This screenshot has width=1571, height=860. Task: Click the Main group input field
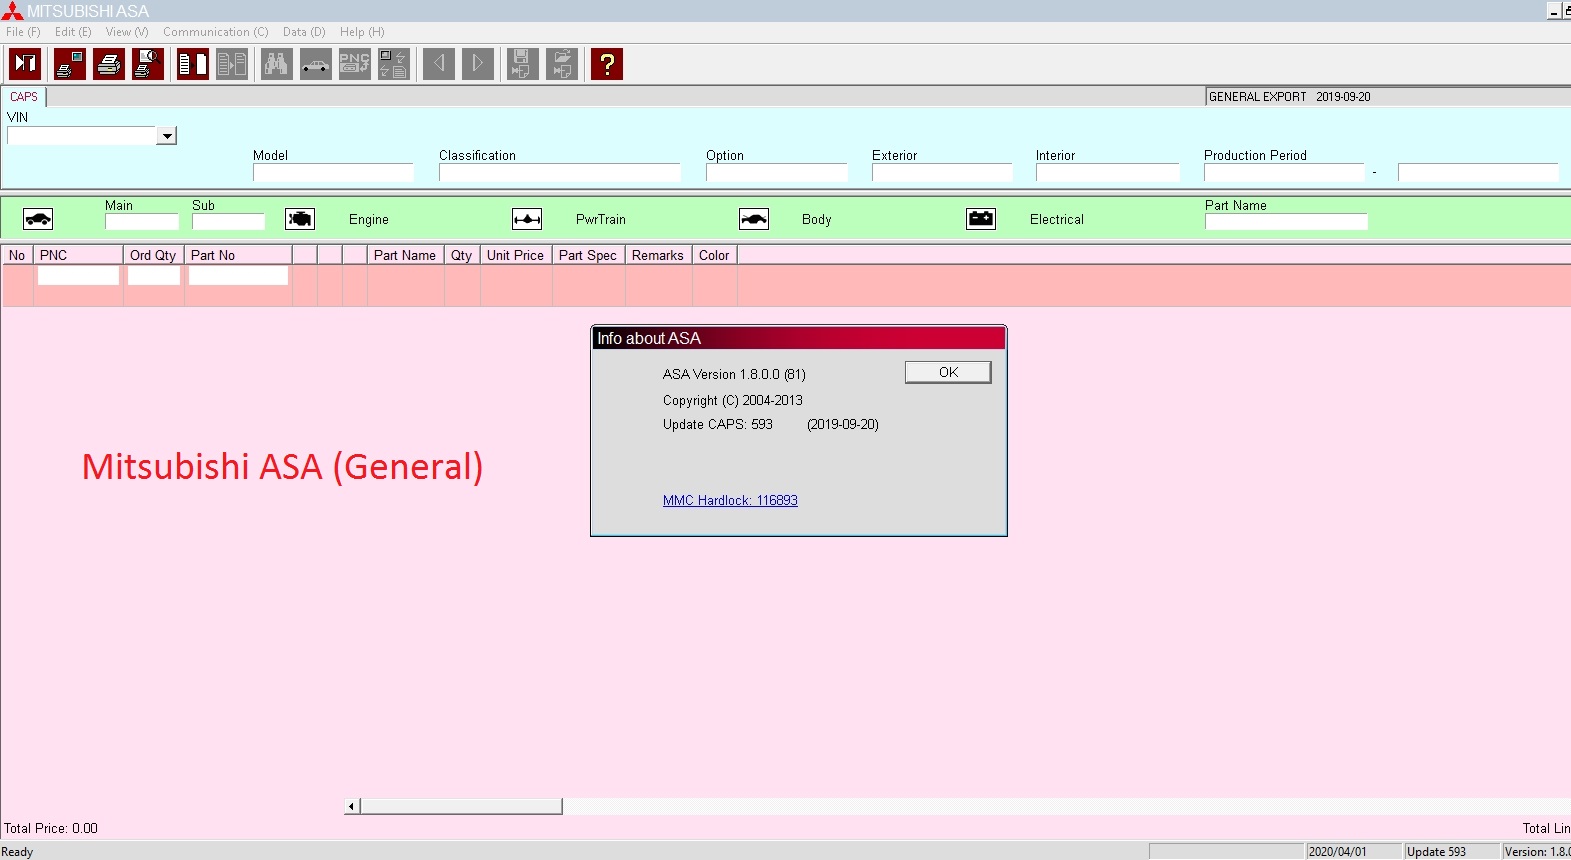[142, 222]
